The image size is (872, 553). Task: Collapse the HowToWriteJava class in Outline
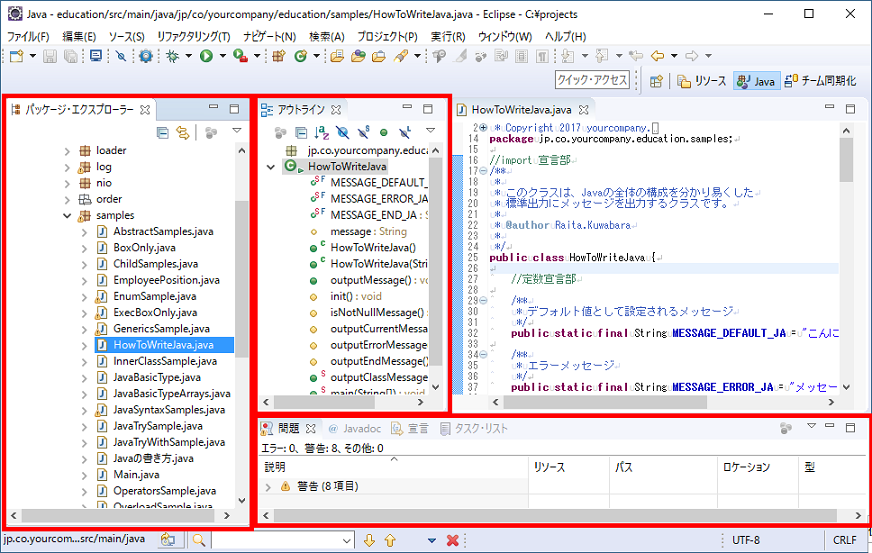pos(270,167)
